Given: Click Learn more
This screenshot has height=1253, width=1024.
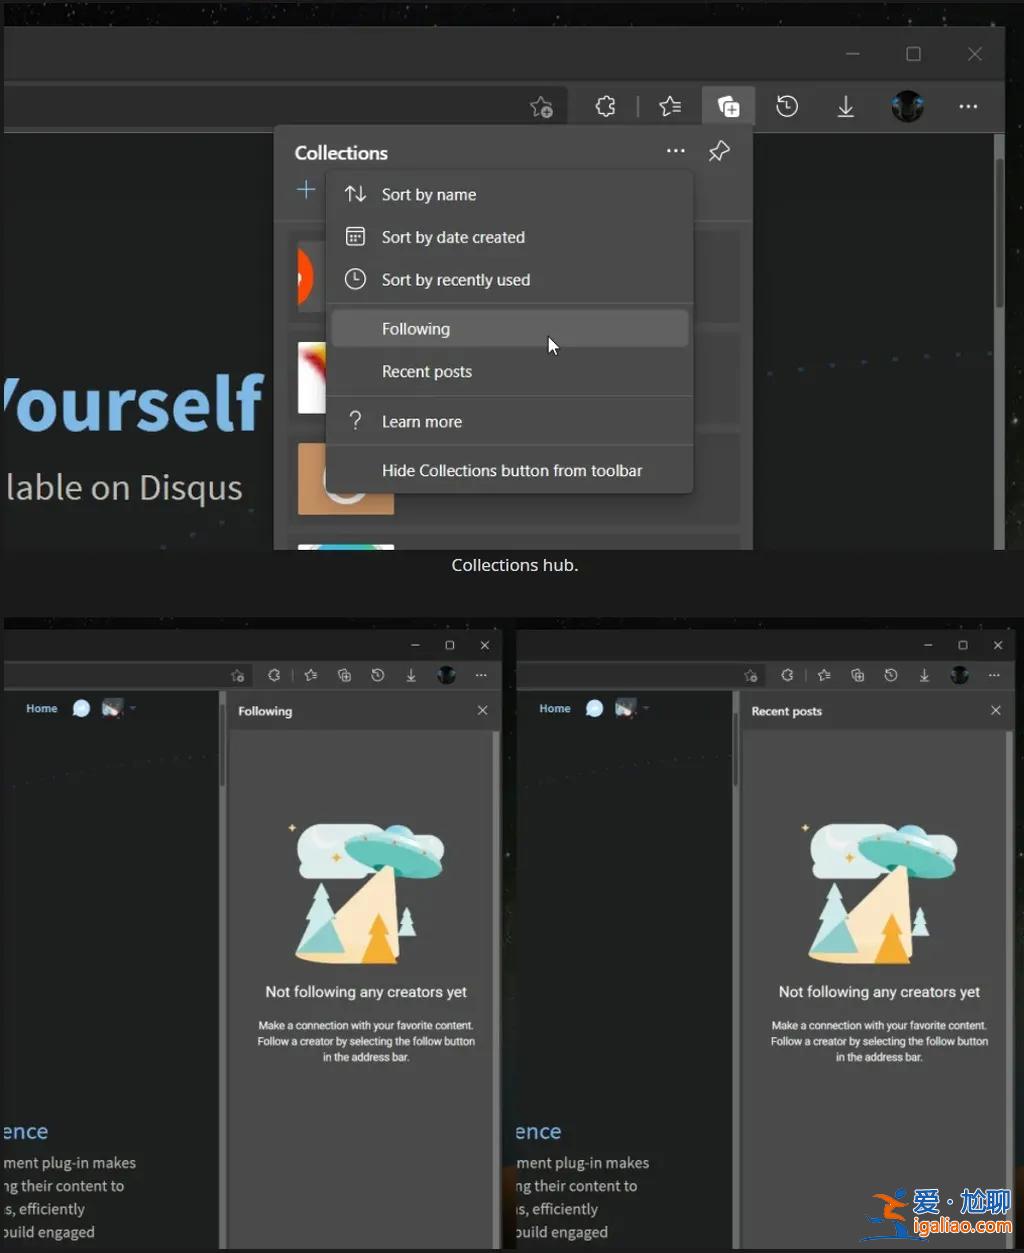Looking at the screenshot, I should click(x=421, y=421).
